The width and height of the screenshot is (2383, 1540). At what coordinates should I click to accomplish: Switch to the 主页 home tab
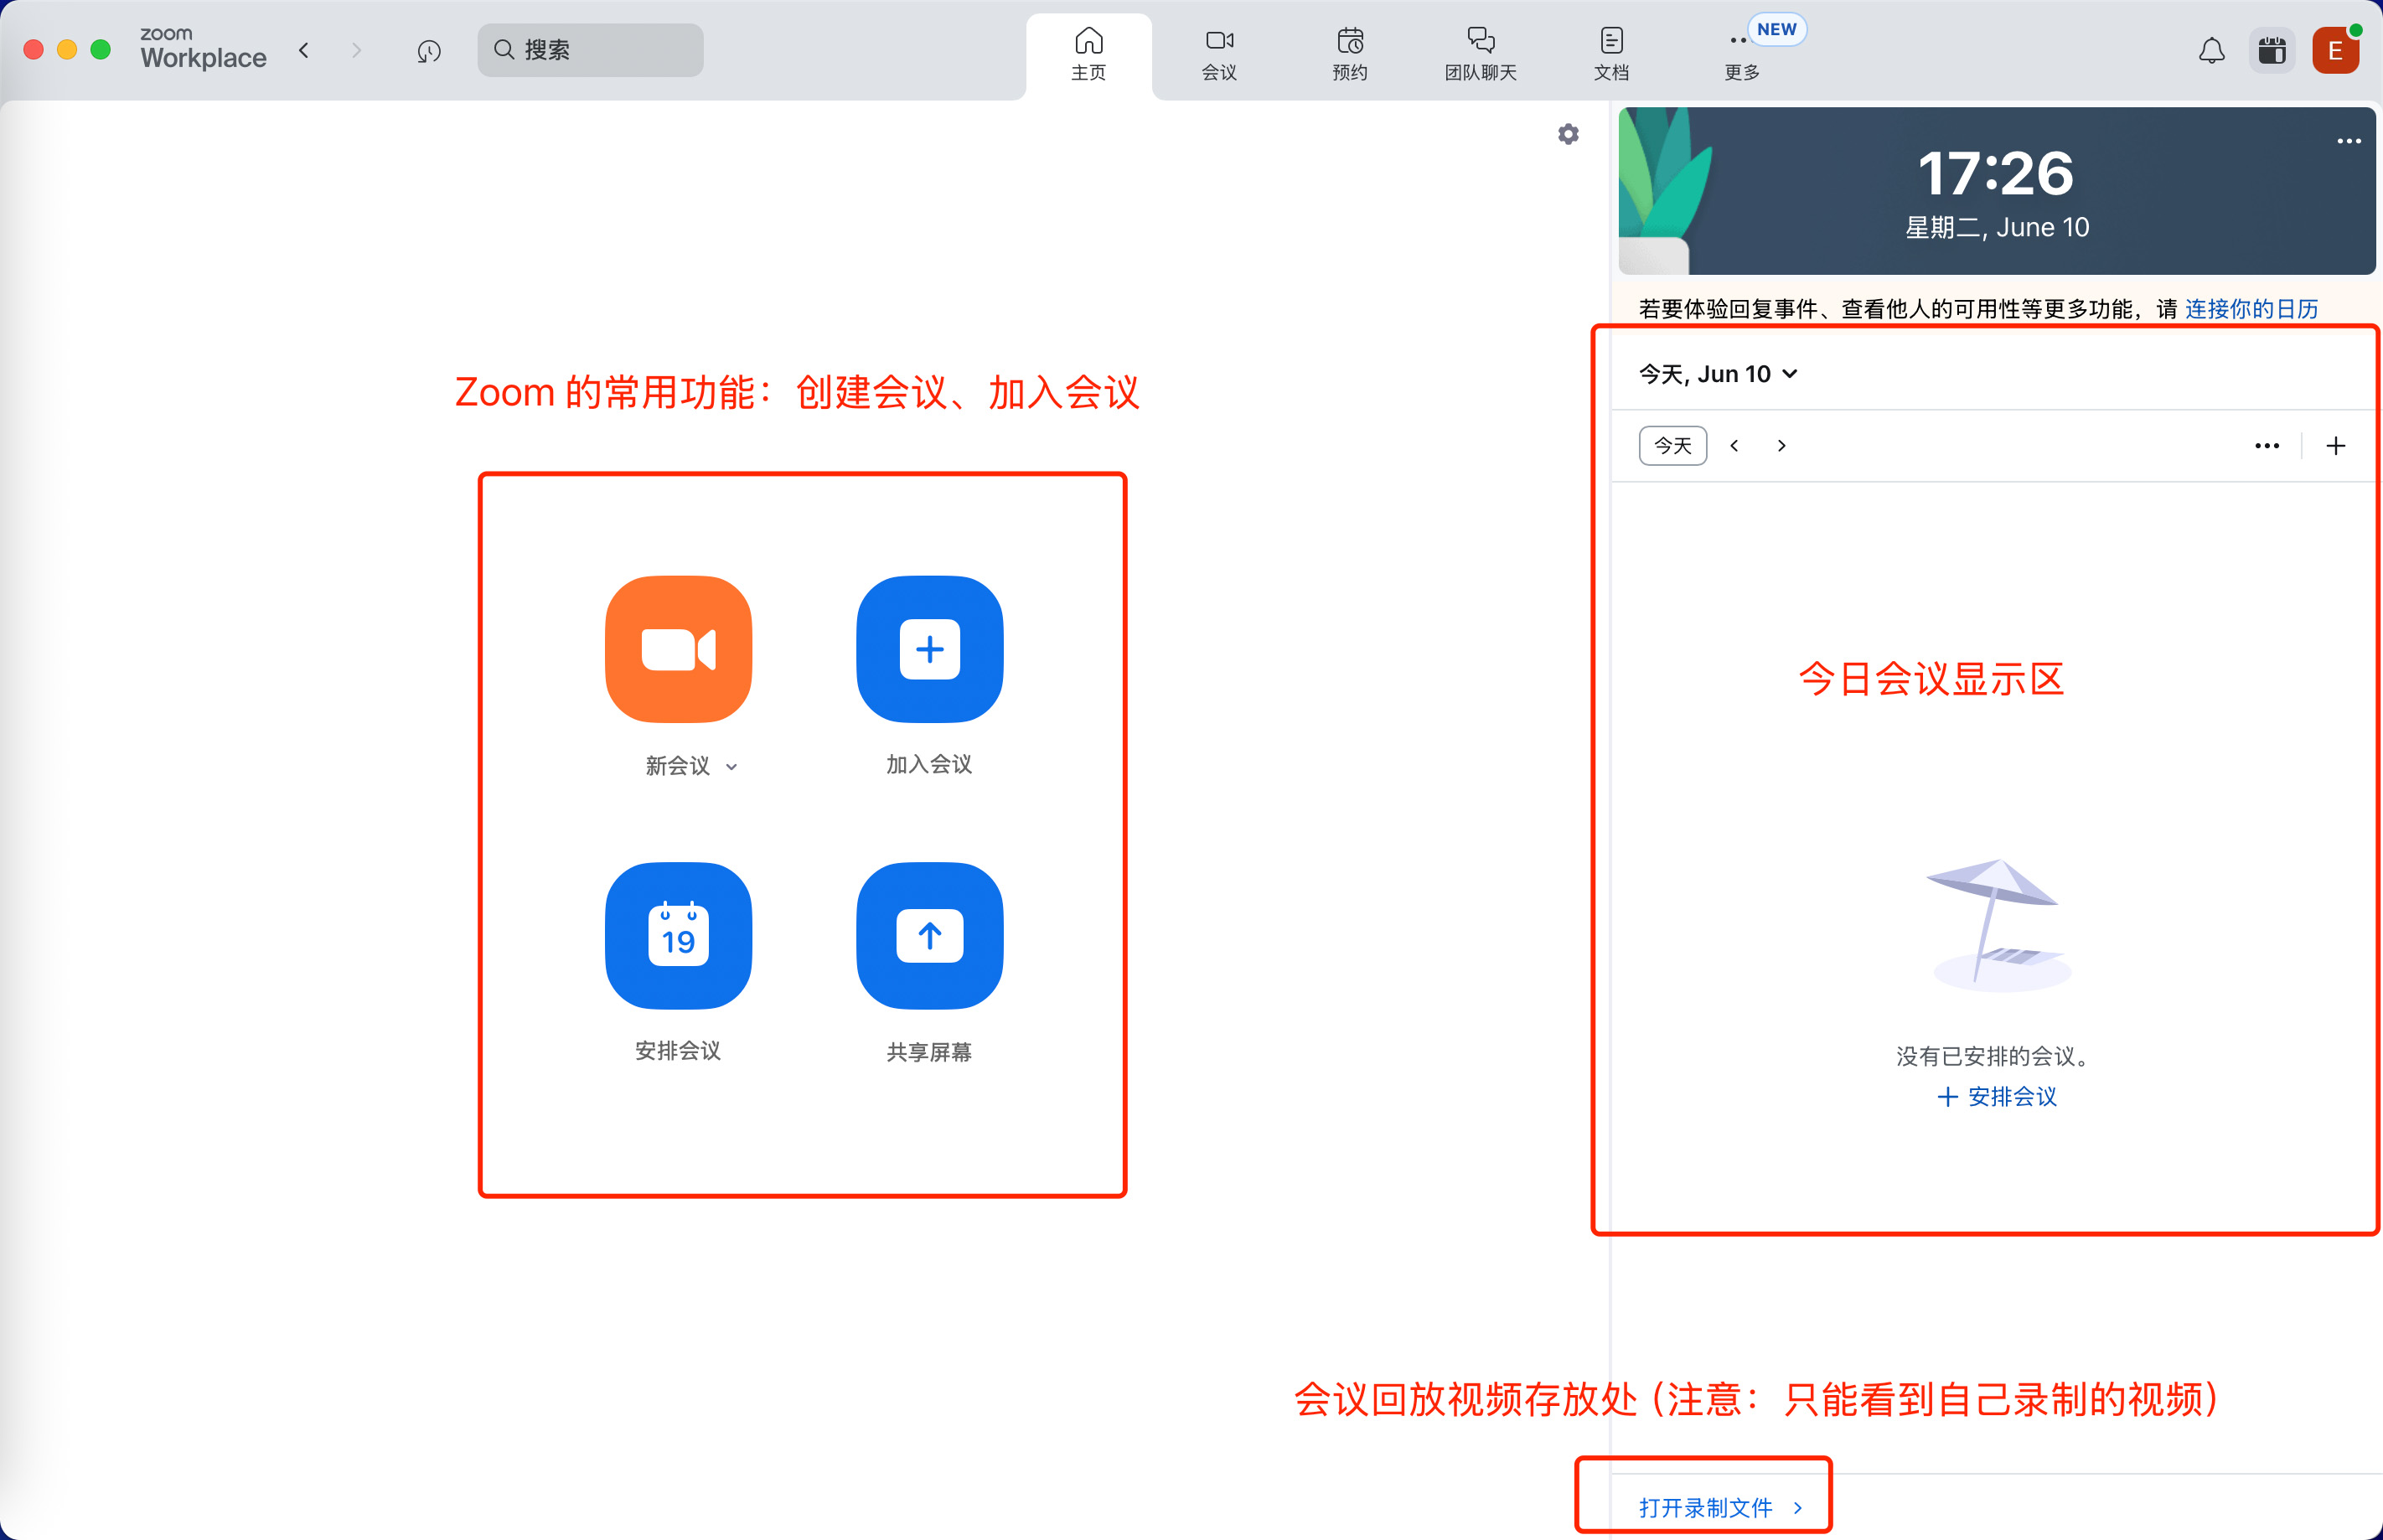tap(1088, 55)
